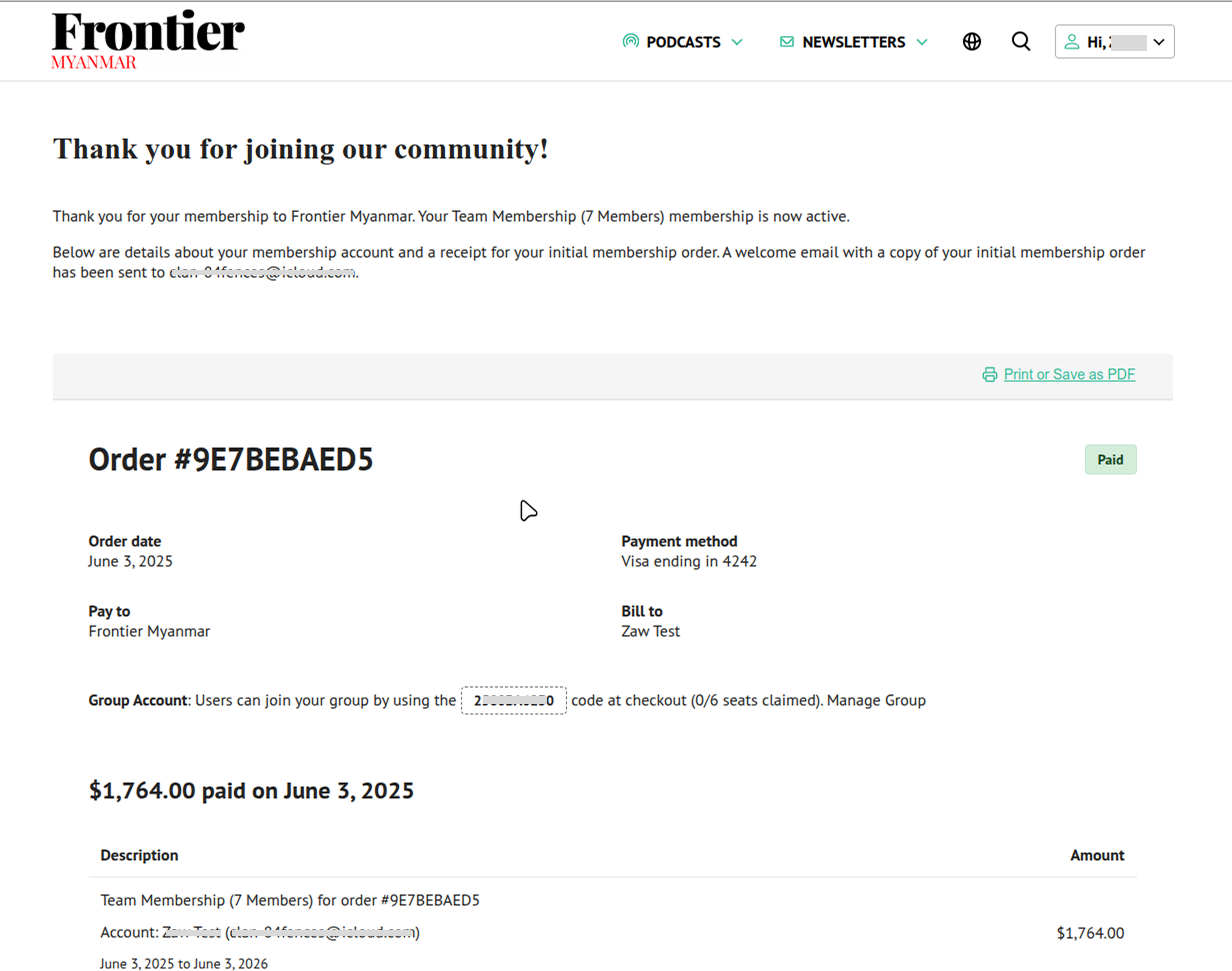Click the $1,764.00 amount in the table row
This screenshot has width=1232, height=971.
1090,934
